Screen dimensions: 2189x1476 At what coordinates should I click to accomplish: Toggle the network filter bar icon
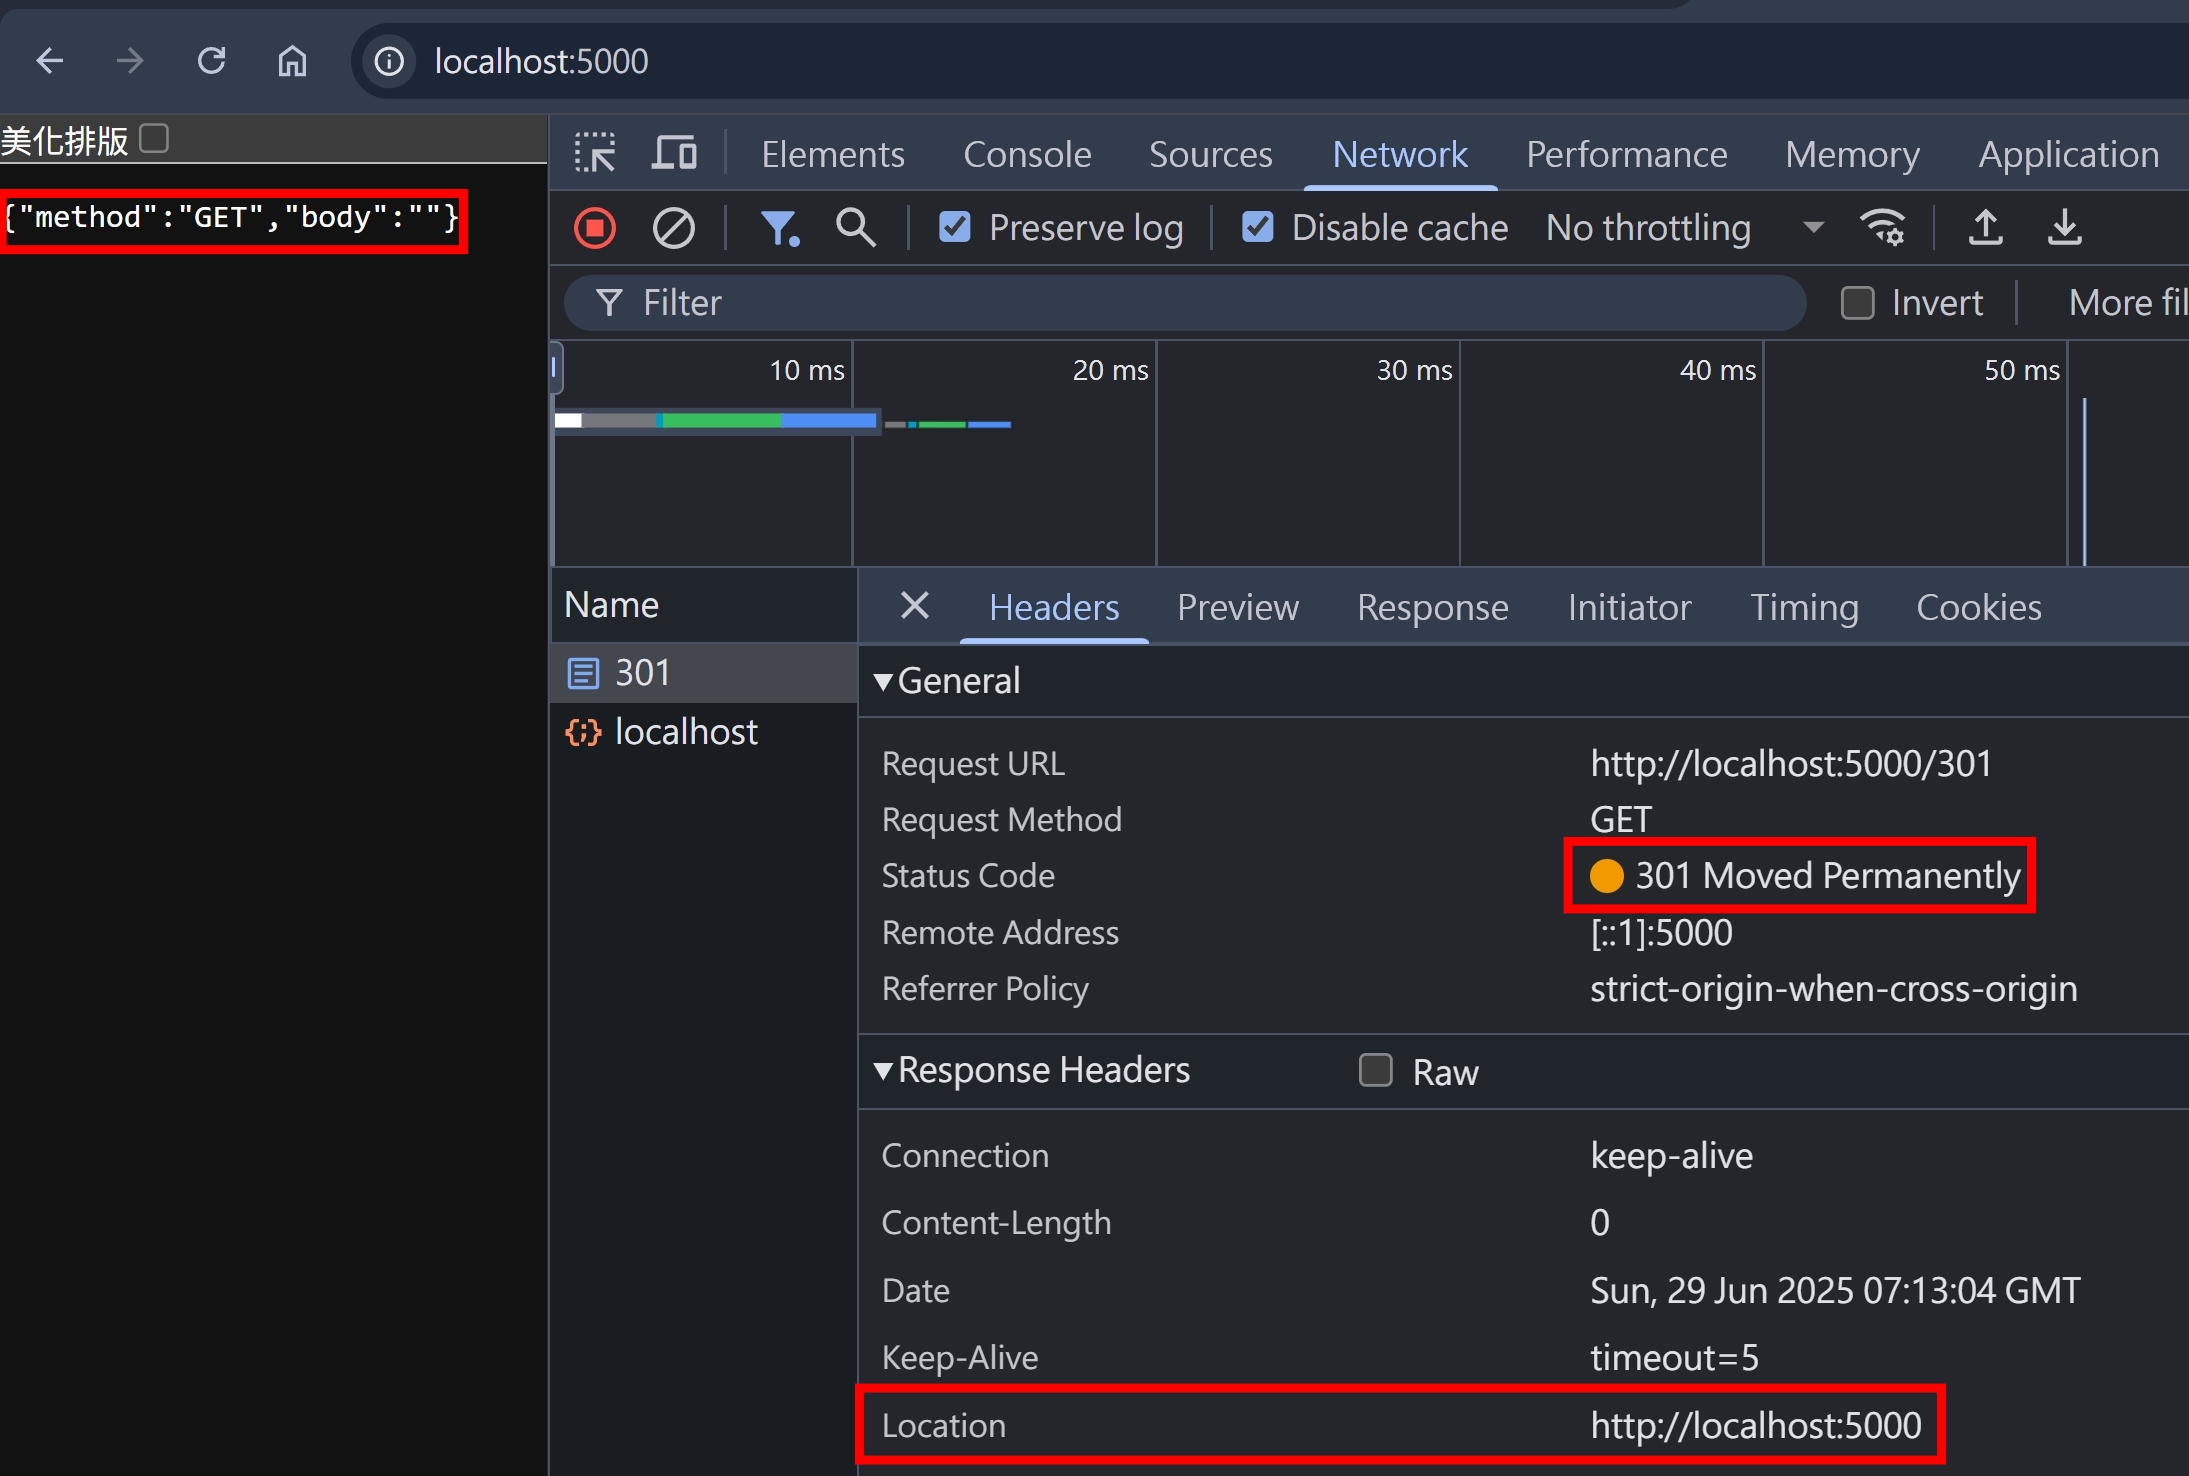click(x=780, y=228)
